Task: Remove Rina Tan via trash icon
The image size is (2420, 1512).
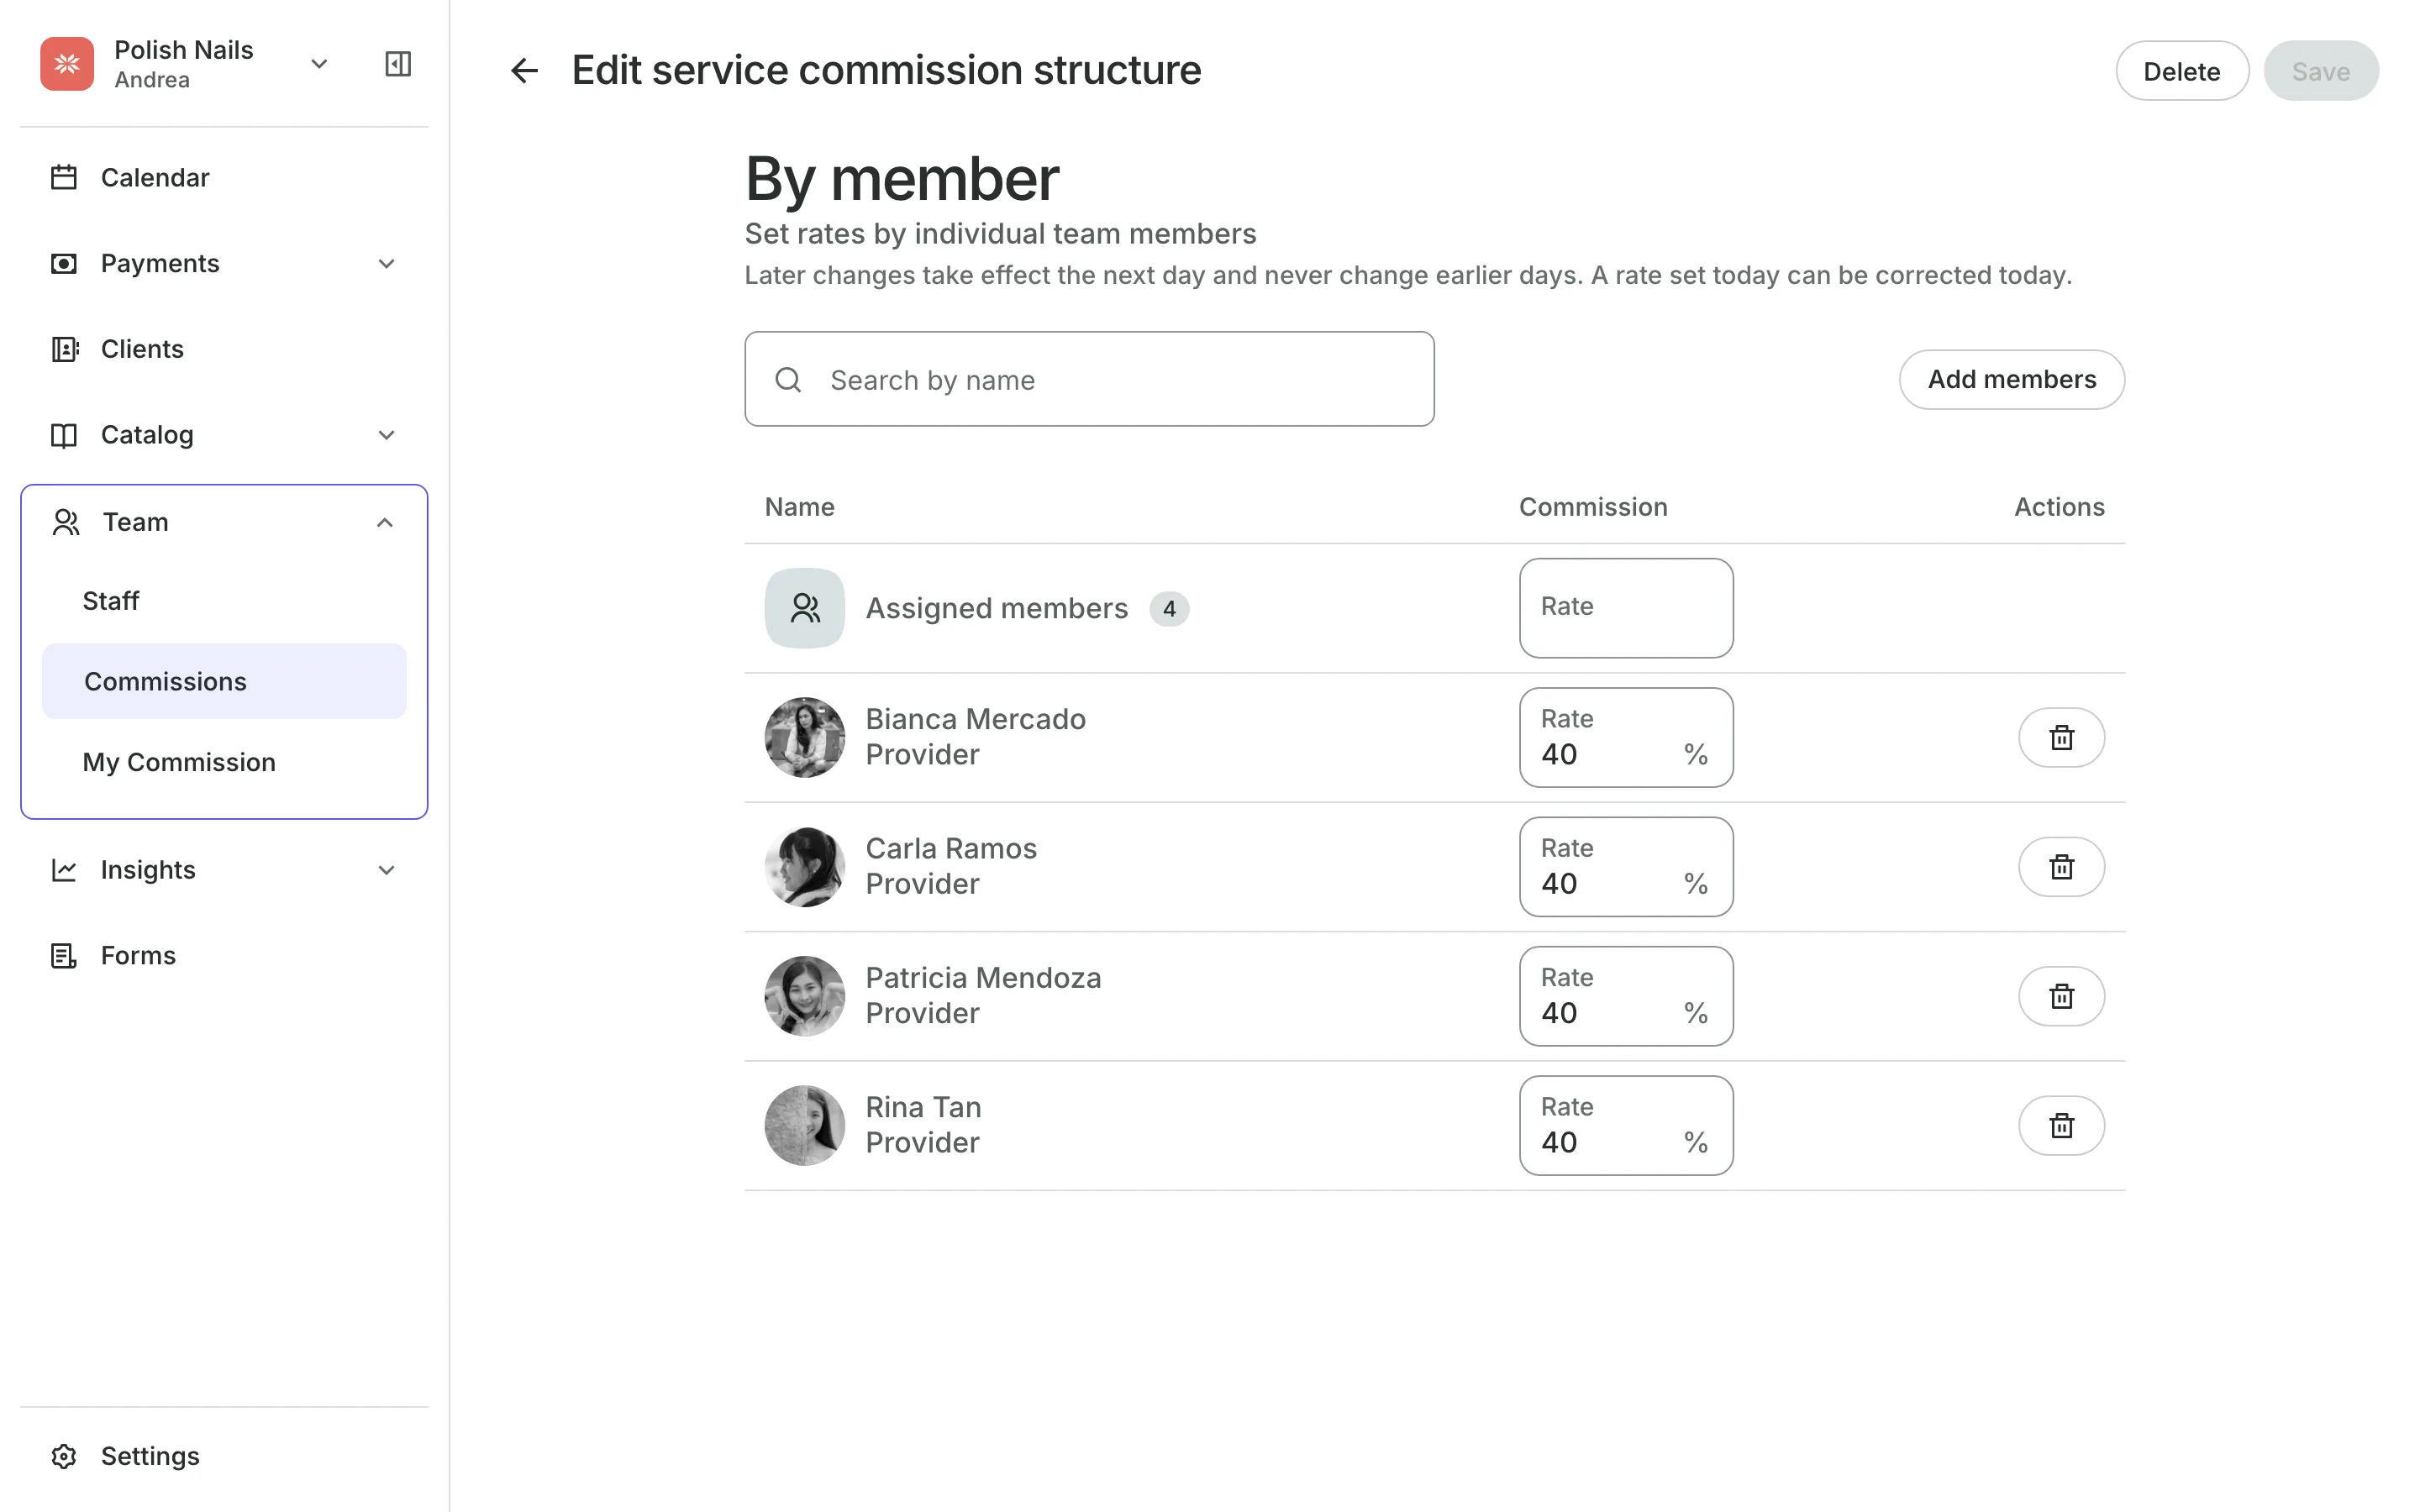Action: tap(2061, 1126)
